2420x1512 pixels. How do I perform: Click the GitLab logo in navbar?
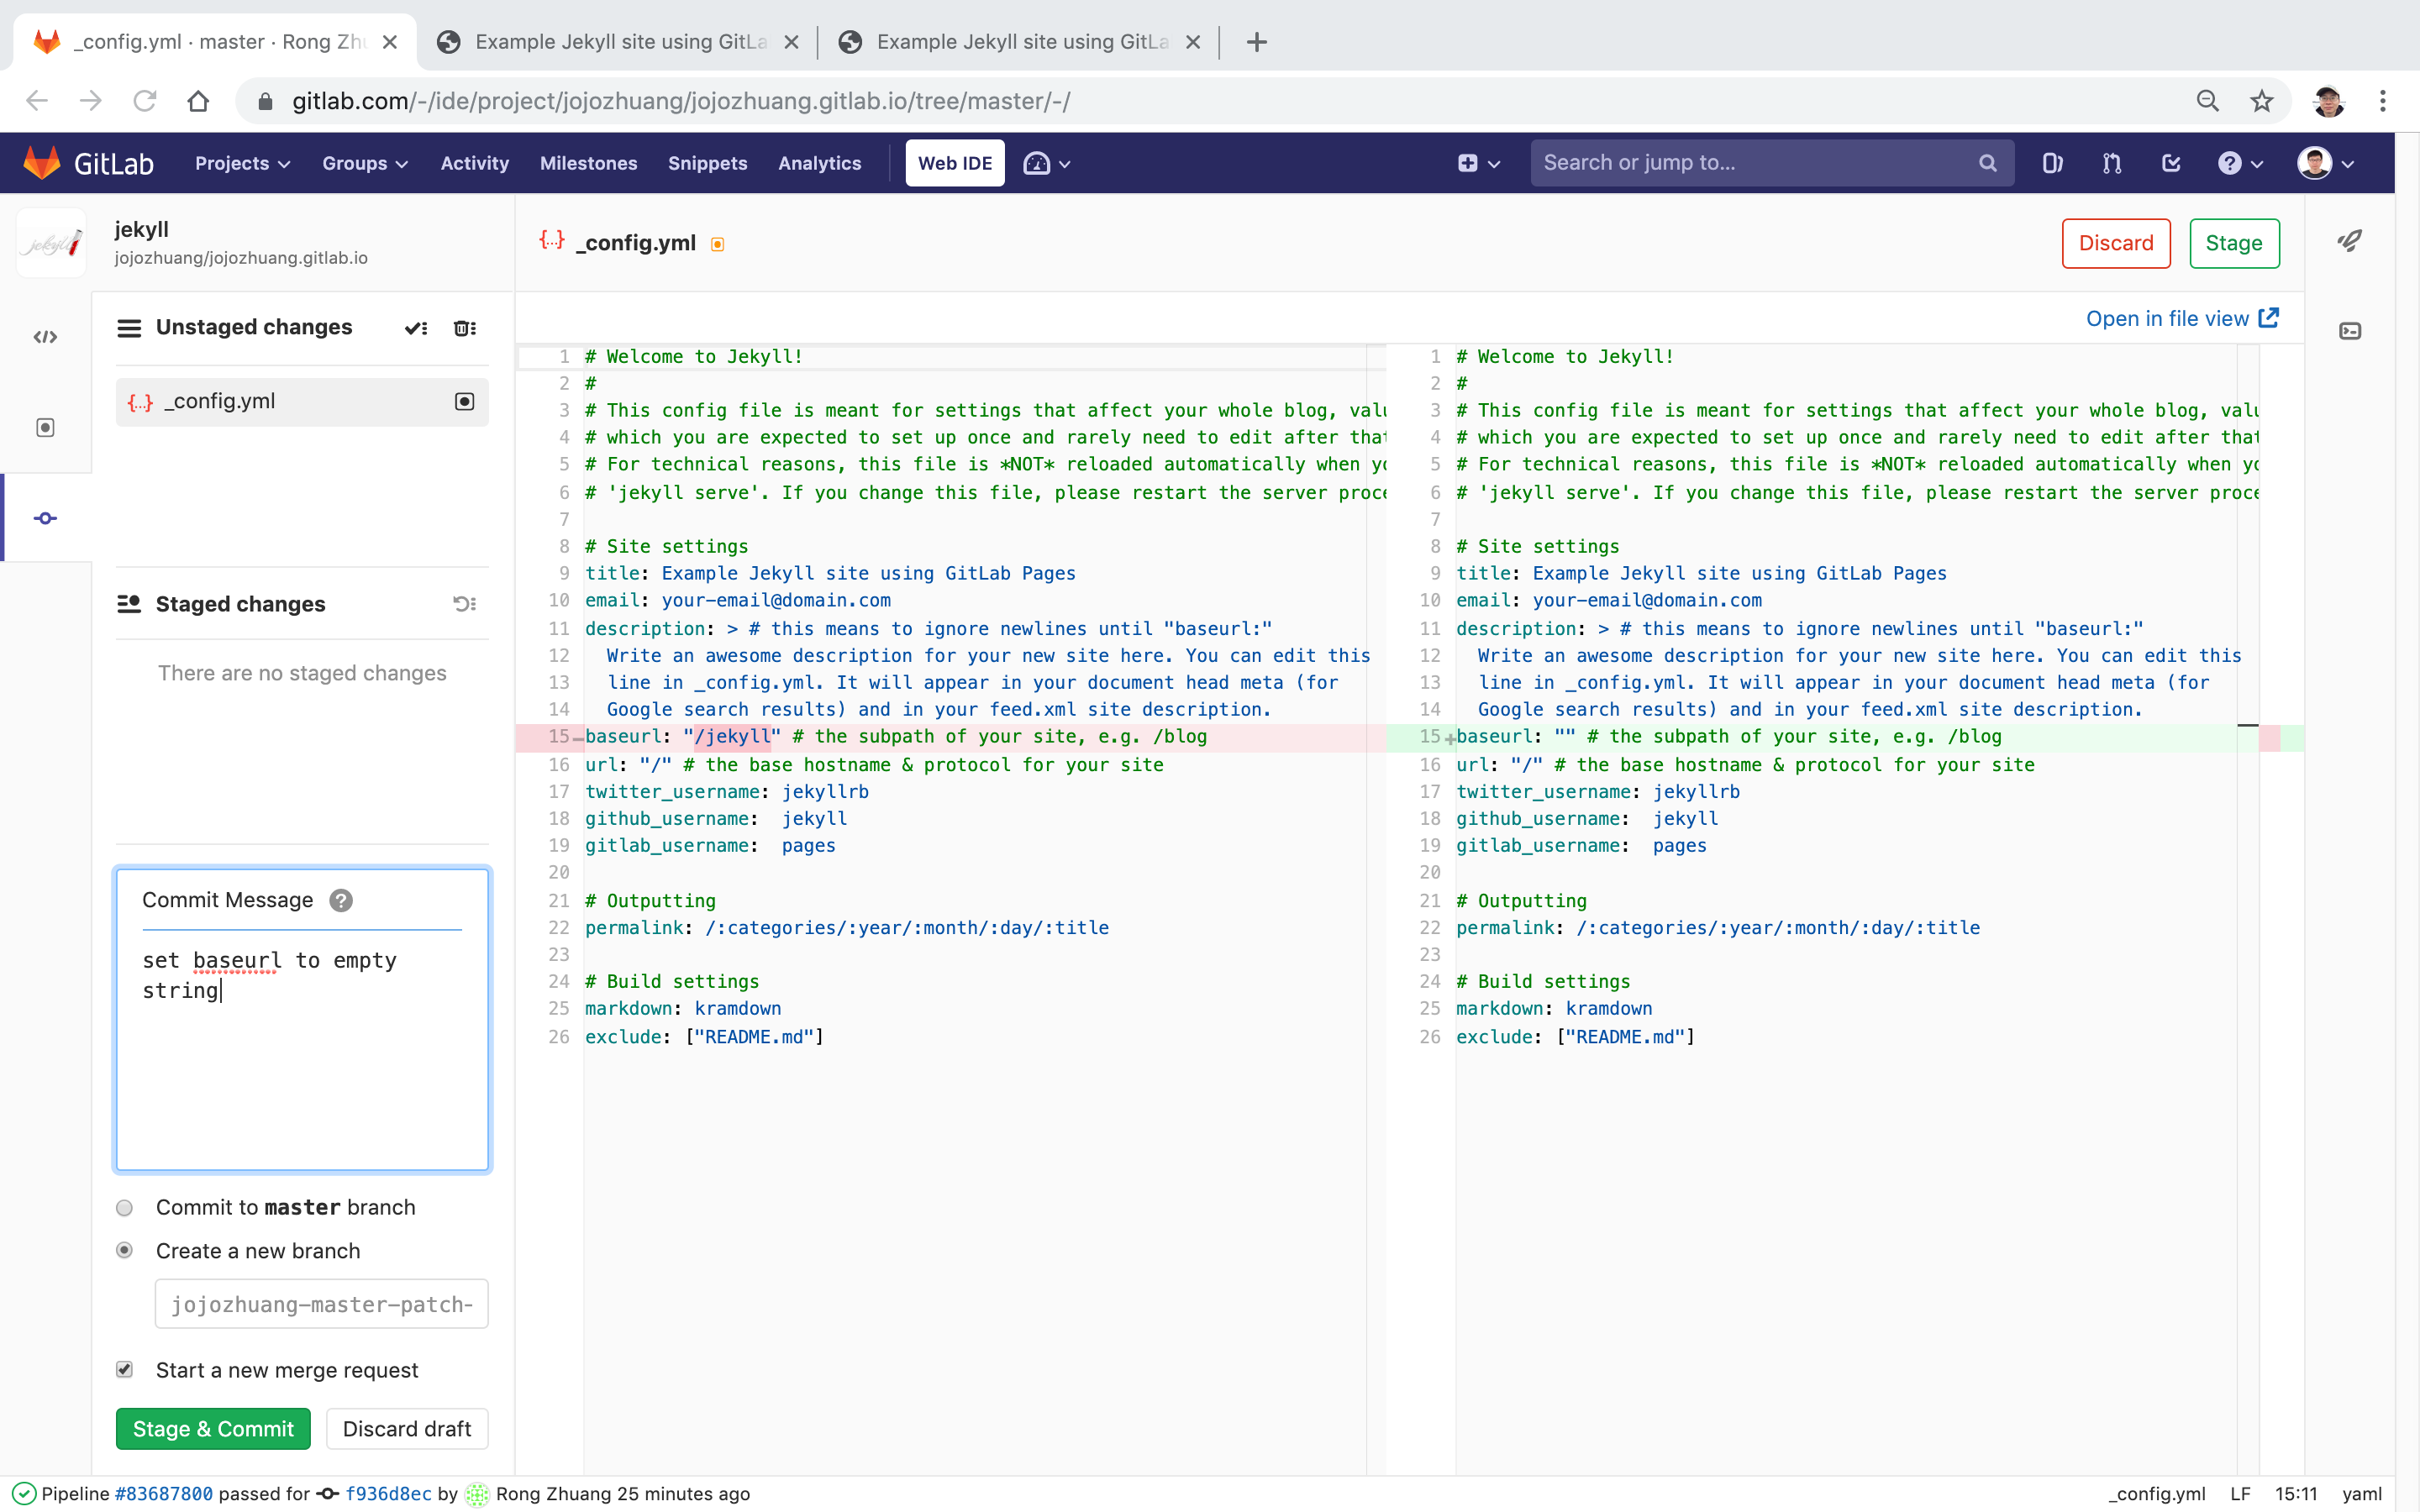click(88, 163)
